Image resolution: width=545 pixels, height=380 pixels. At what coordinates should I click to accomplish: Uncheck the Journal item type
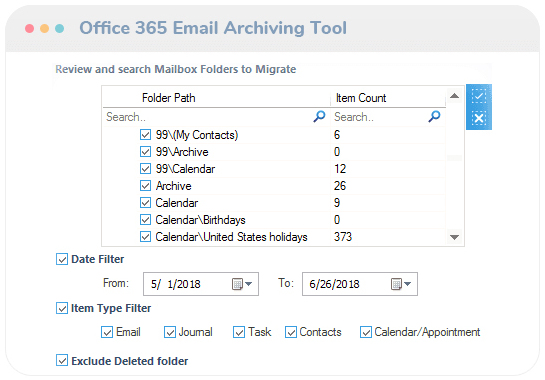(x=170, y=332)
